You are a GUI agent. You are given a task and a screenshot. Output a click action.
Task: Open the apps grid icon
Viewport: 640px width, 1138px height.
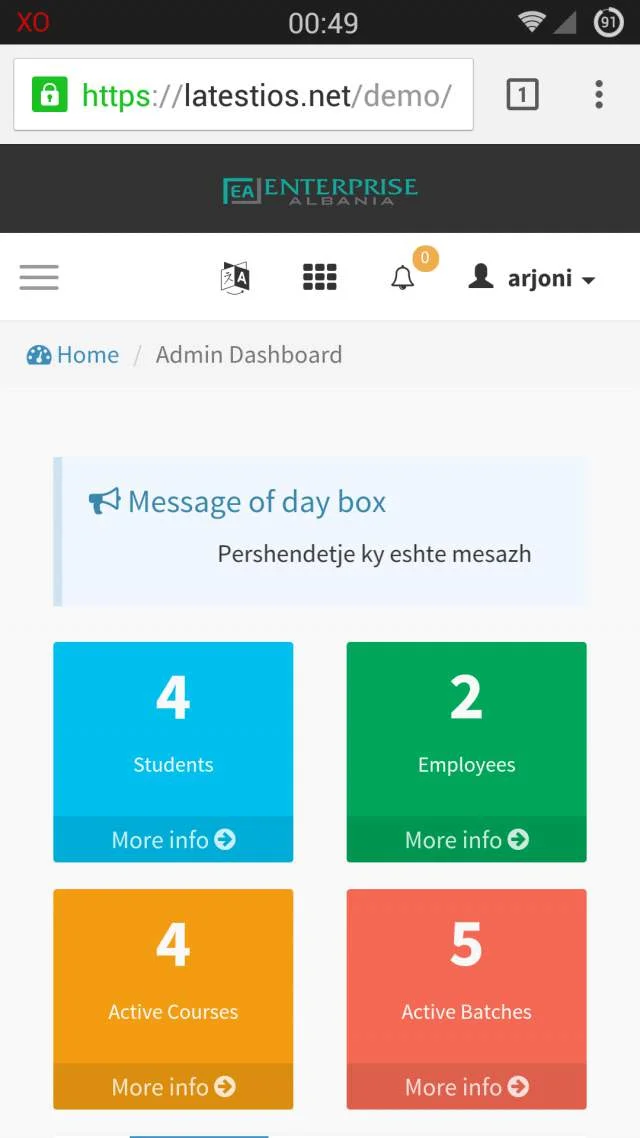pos(319,277)
